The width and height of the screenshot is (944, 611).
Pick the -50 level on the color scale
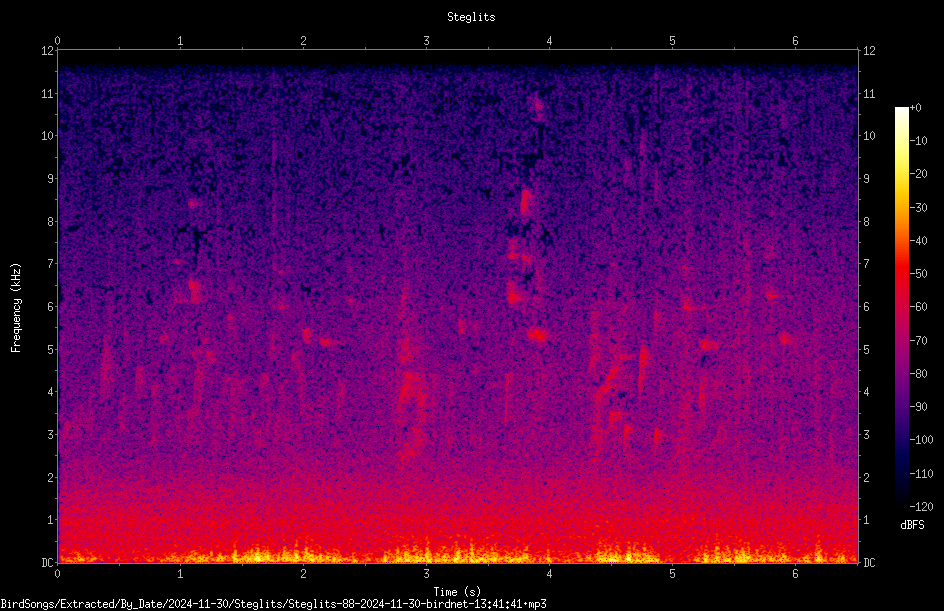coord(918,273)
